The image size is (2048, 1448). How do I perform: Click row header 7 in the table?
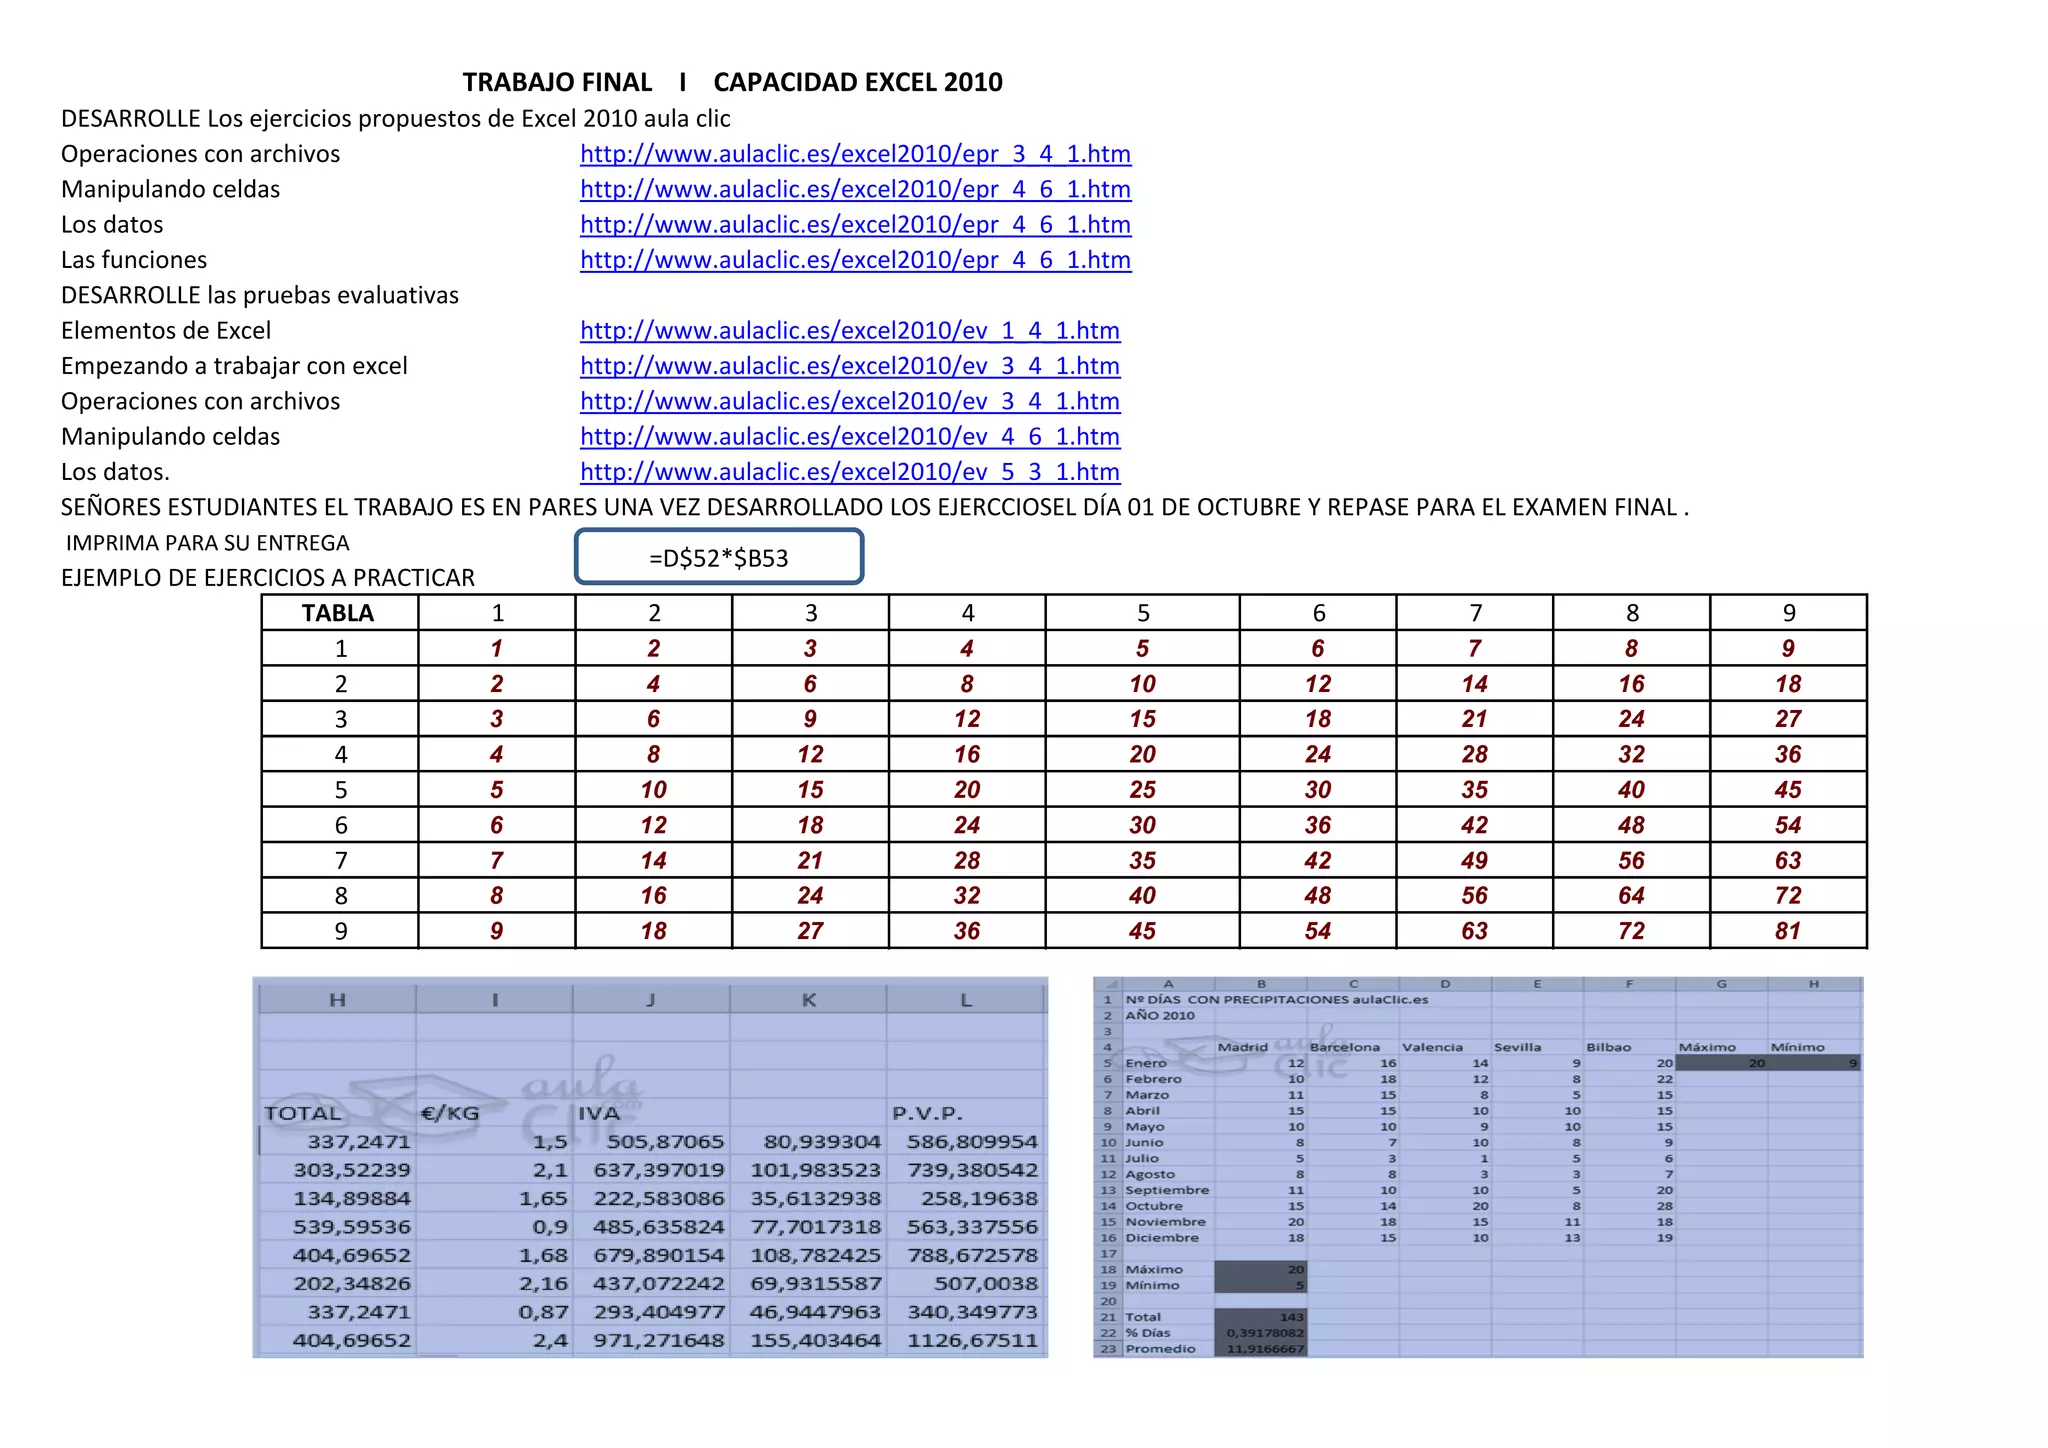click(340, 861)
